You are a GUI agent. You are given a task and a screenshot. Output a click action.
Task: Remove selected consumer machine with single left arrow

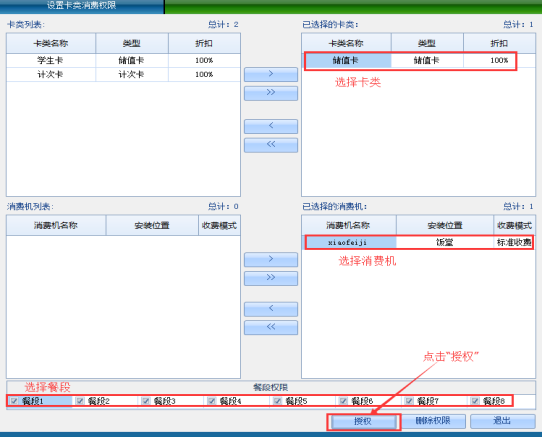click(271, 309)
